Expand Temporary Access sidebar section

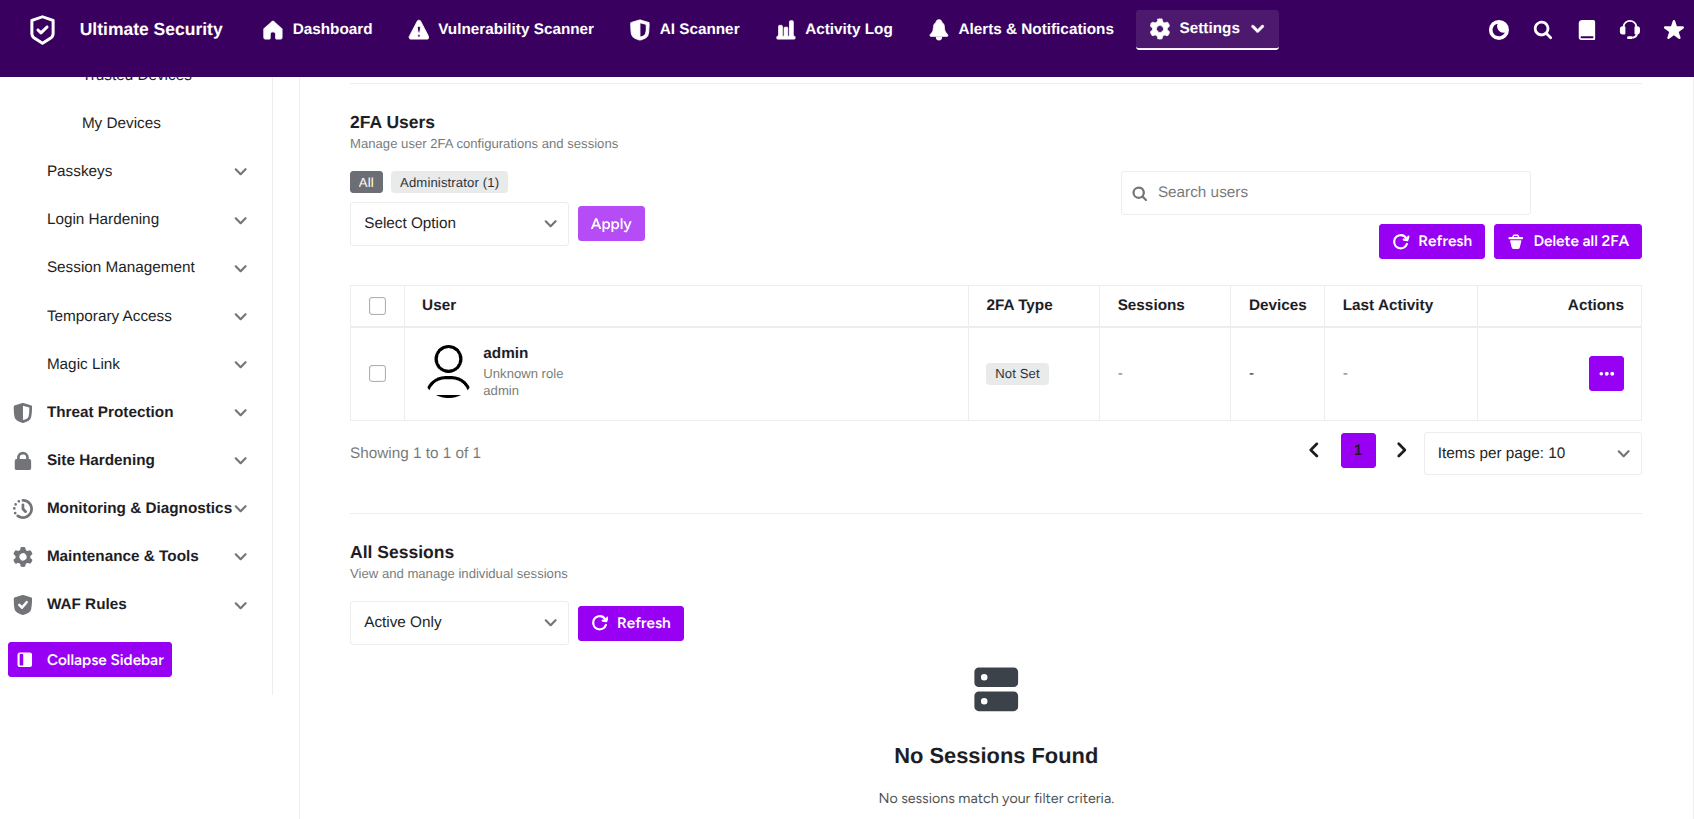click(240, 316)
